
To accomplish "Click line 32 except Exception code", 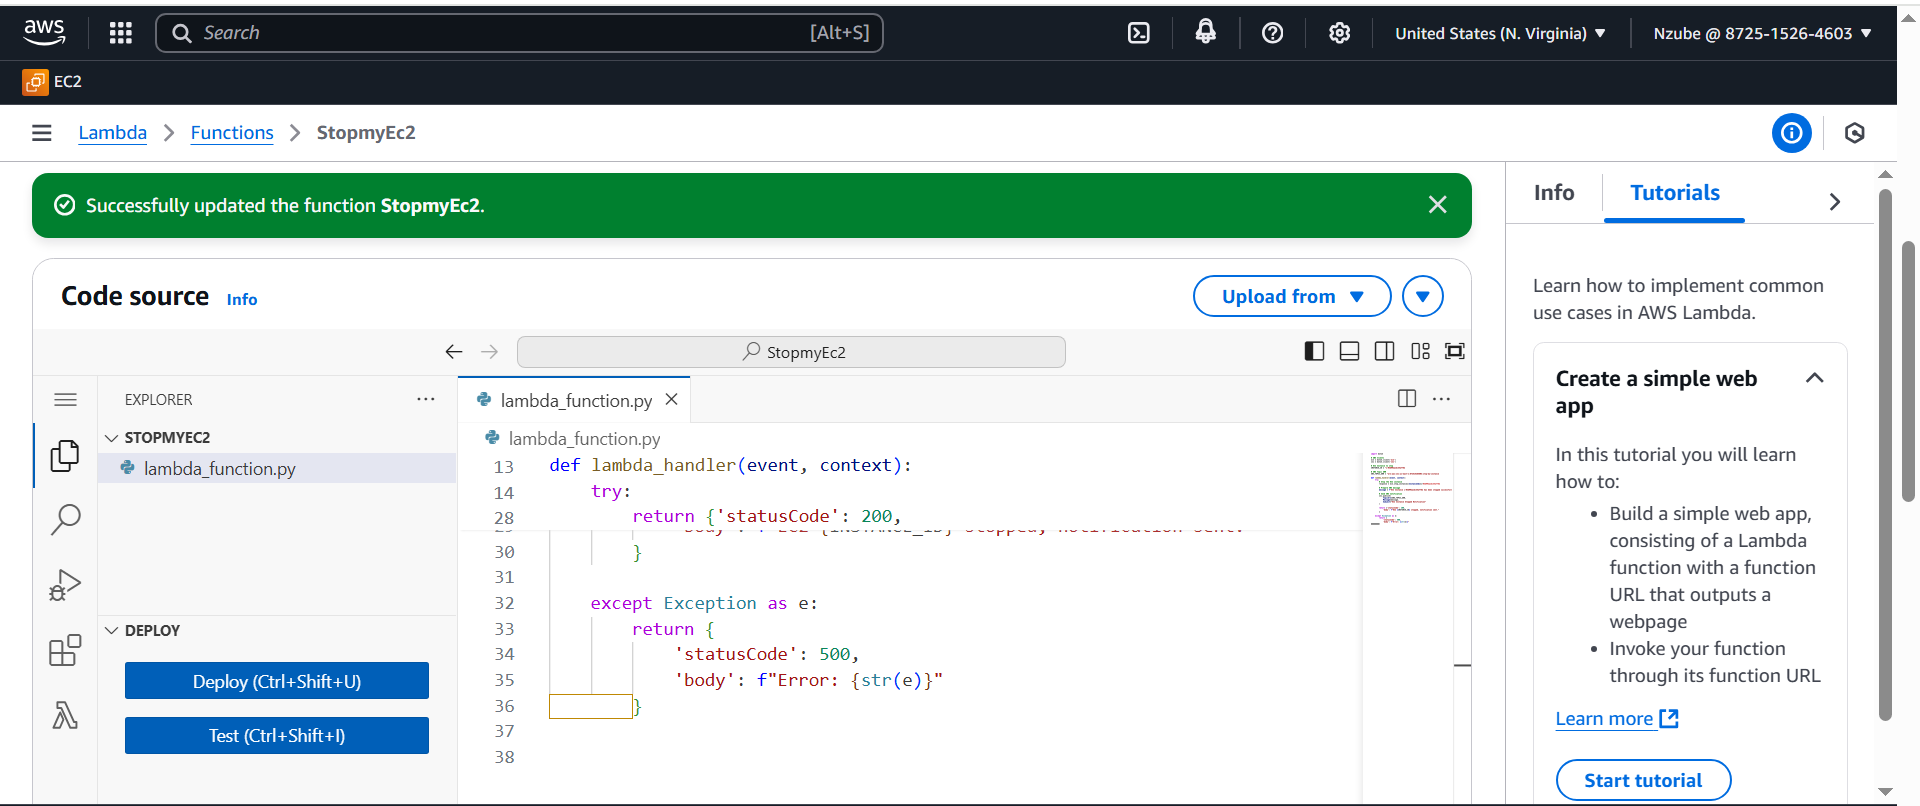I will [704, 603].
